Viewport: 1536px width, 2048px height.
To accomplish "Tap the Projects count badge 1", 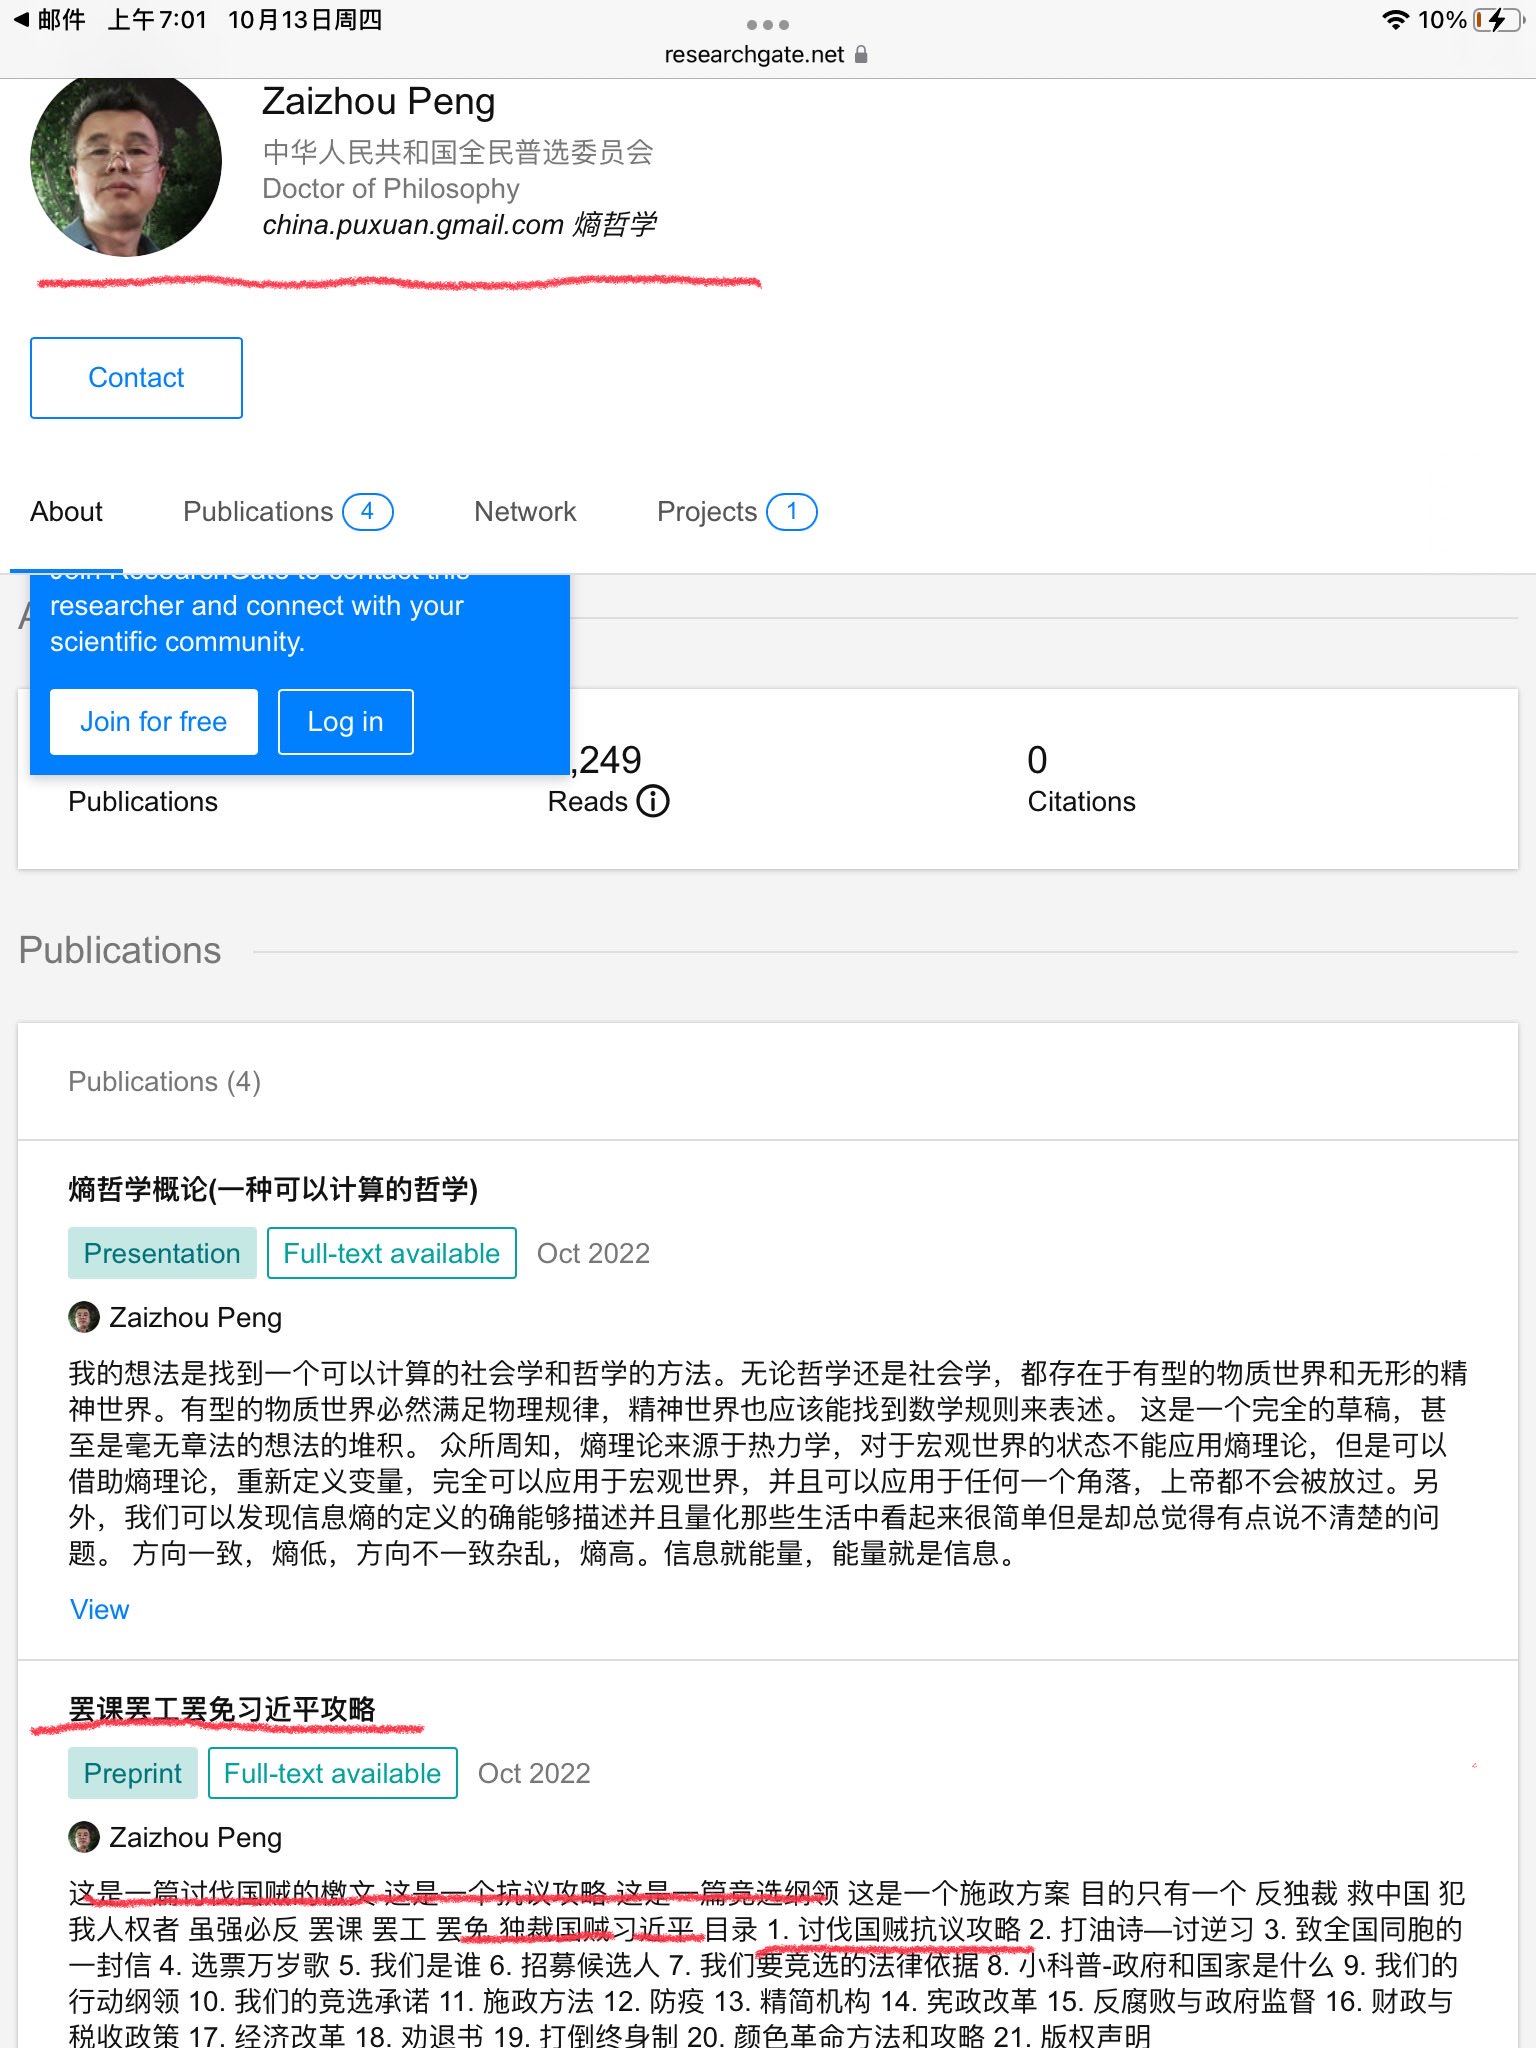I will click(792, 511).
